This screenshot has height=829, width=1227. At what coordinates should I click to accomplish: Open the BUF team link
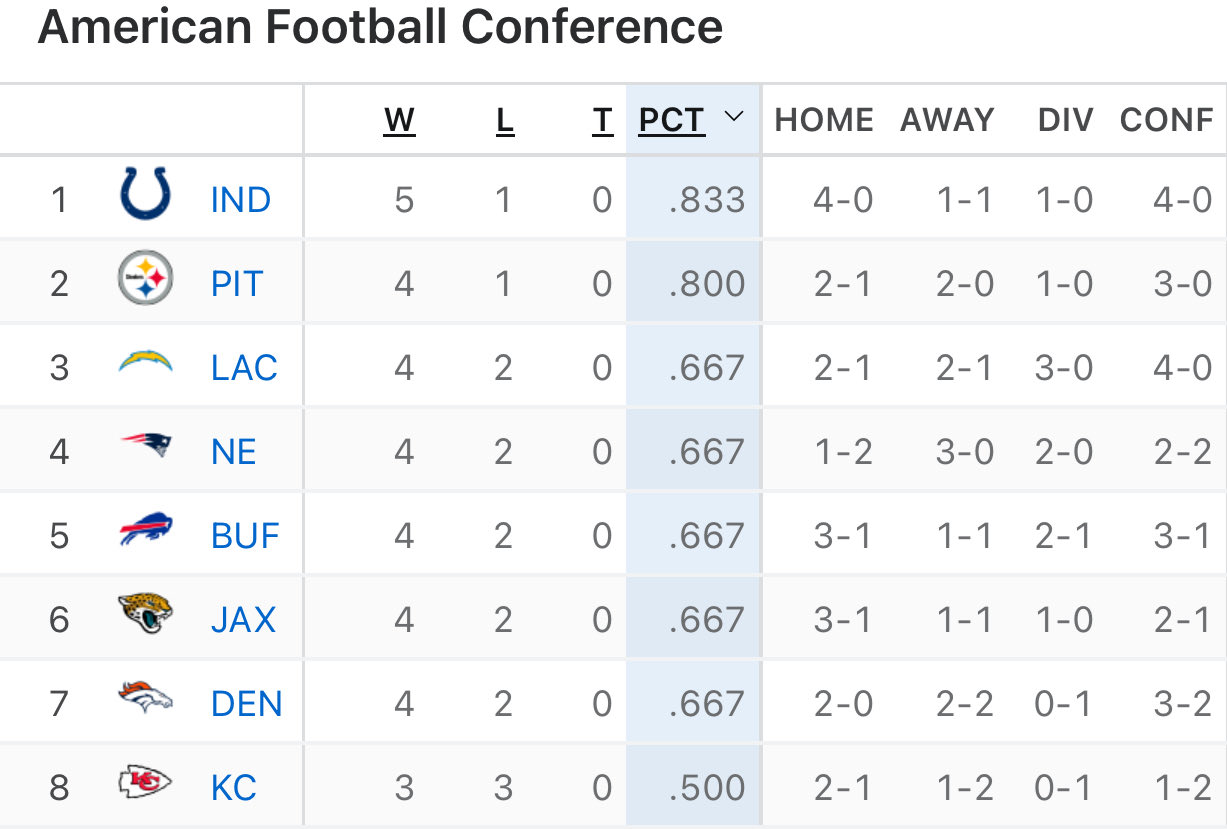coord(245,536)
